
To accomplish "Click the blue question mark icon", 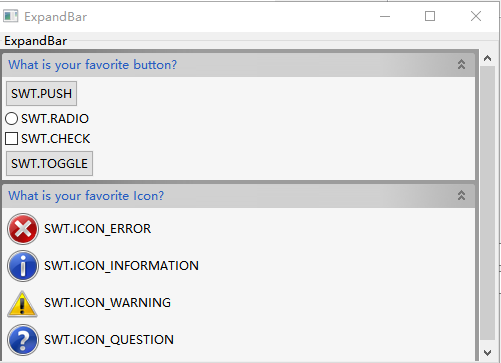I will 23,340.
